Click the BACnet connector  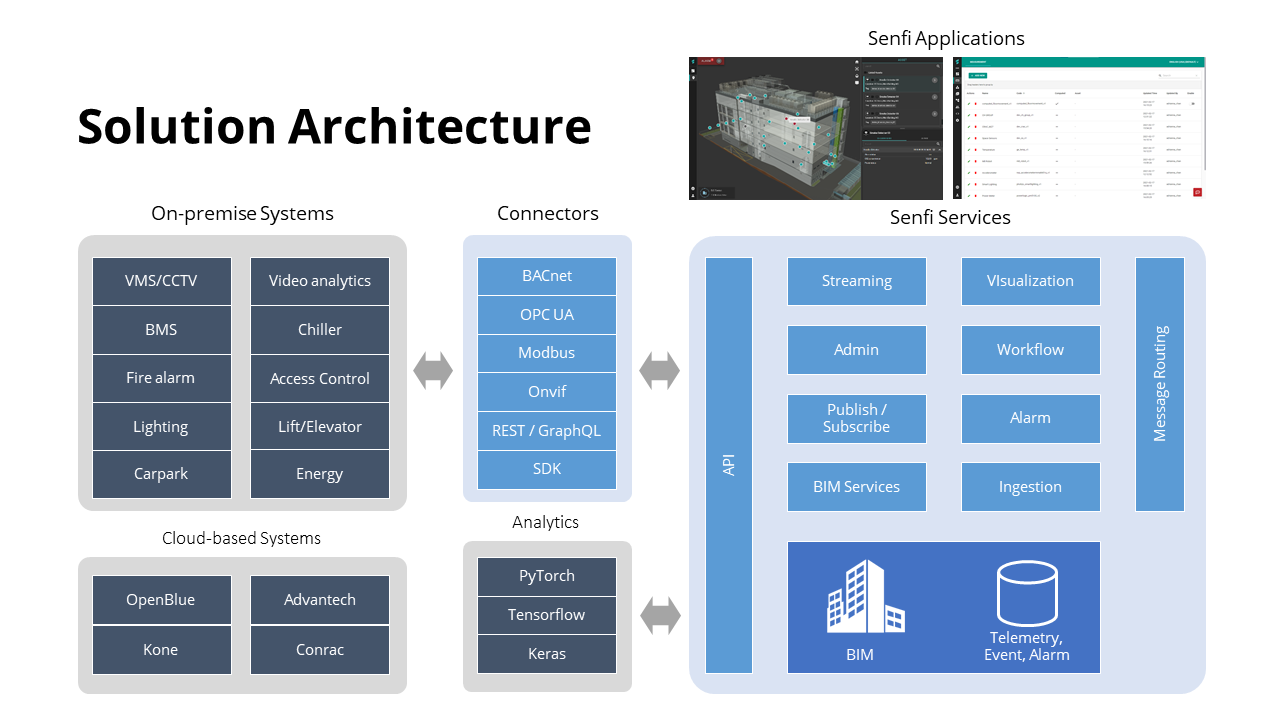click(546, 276)
